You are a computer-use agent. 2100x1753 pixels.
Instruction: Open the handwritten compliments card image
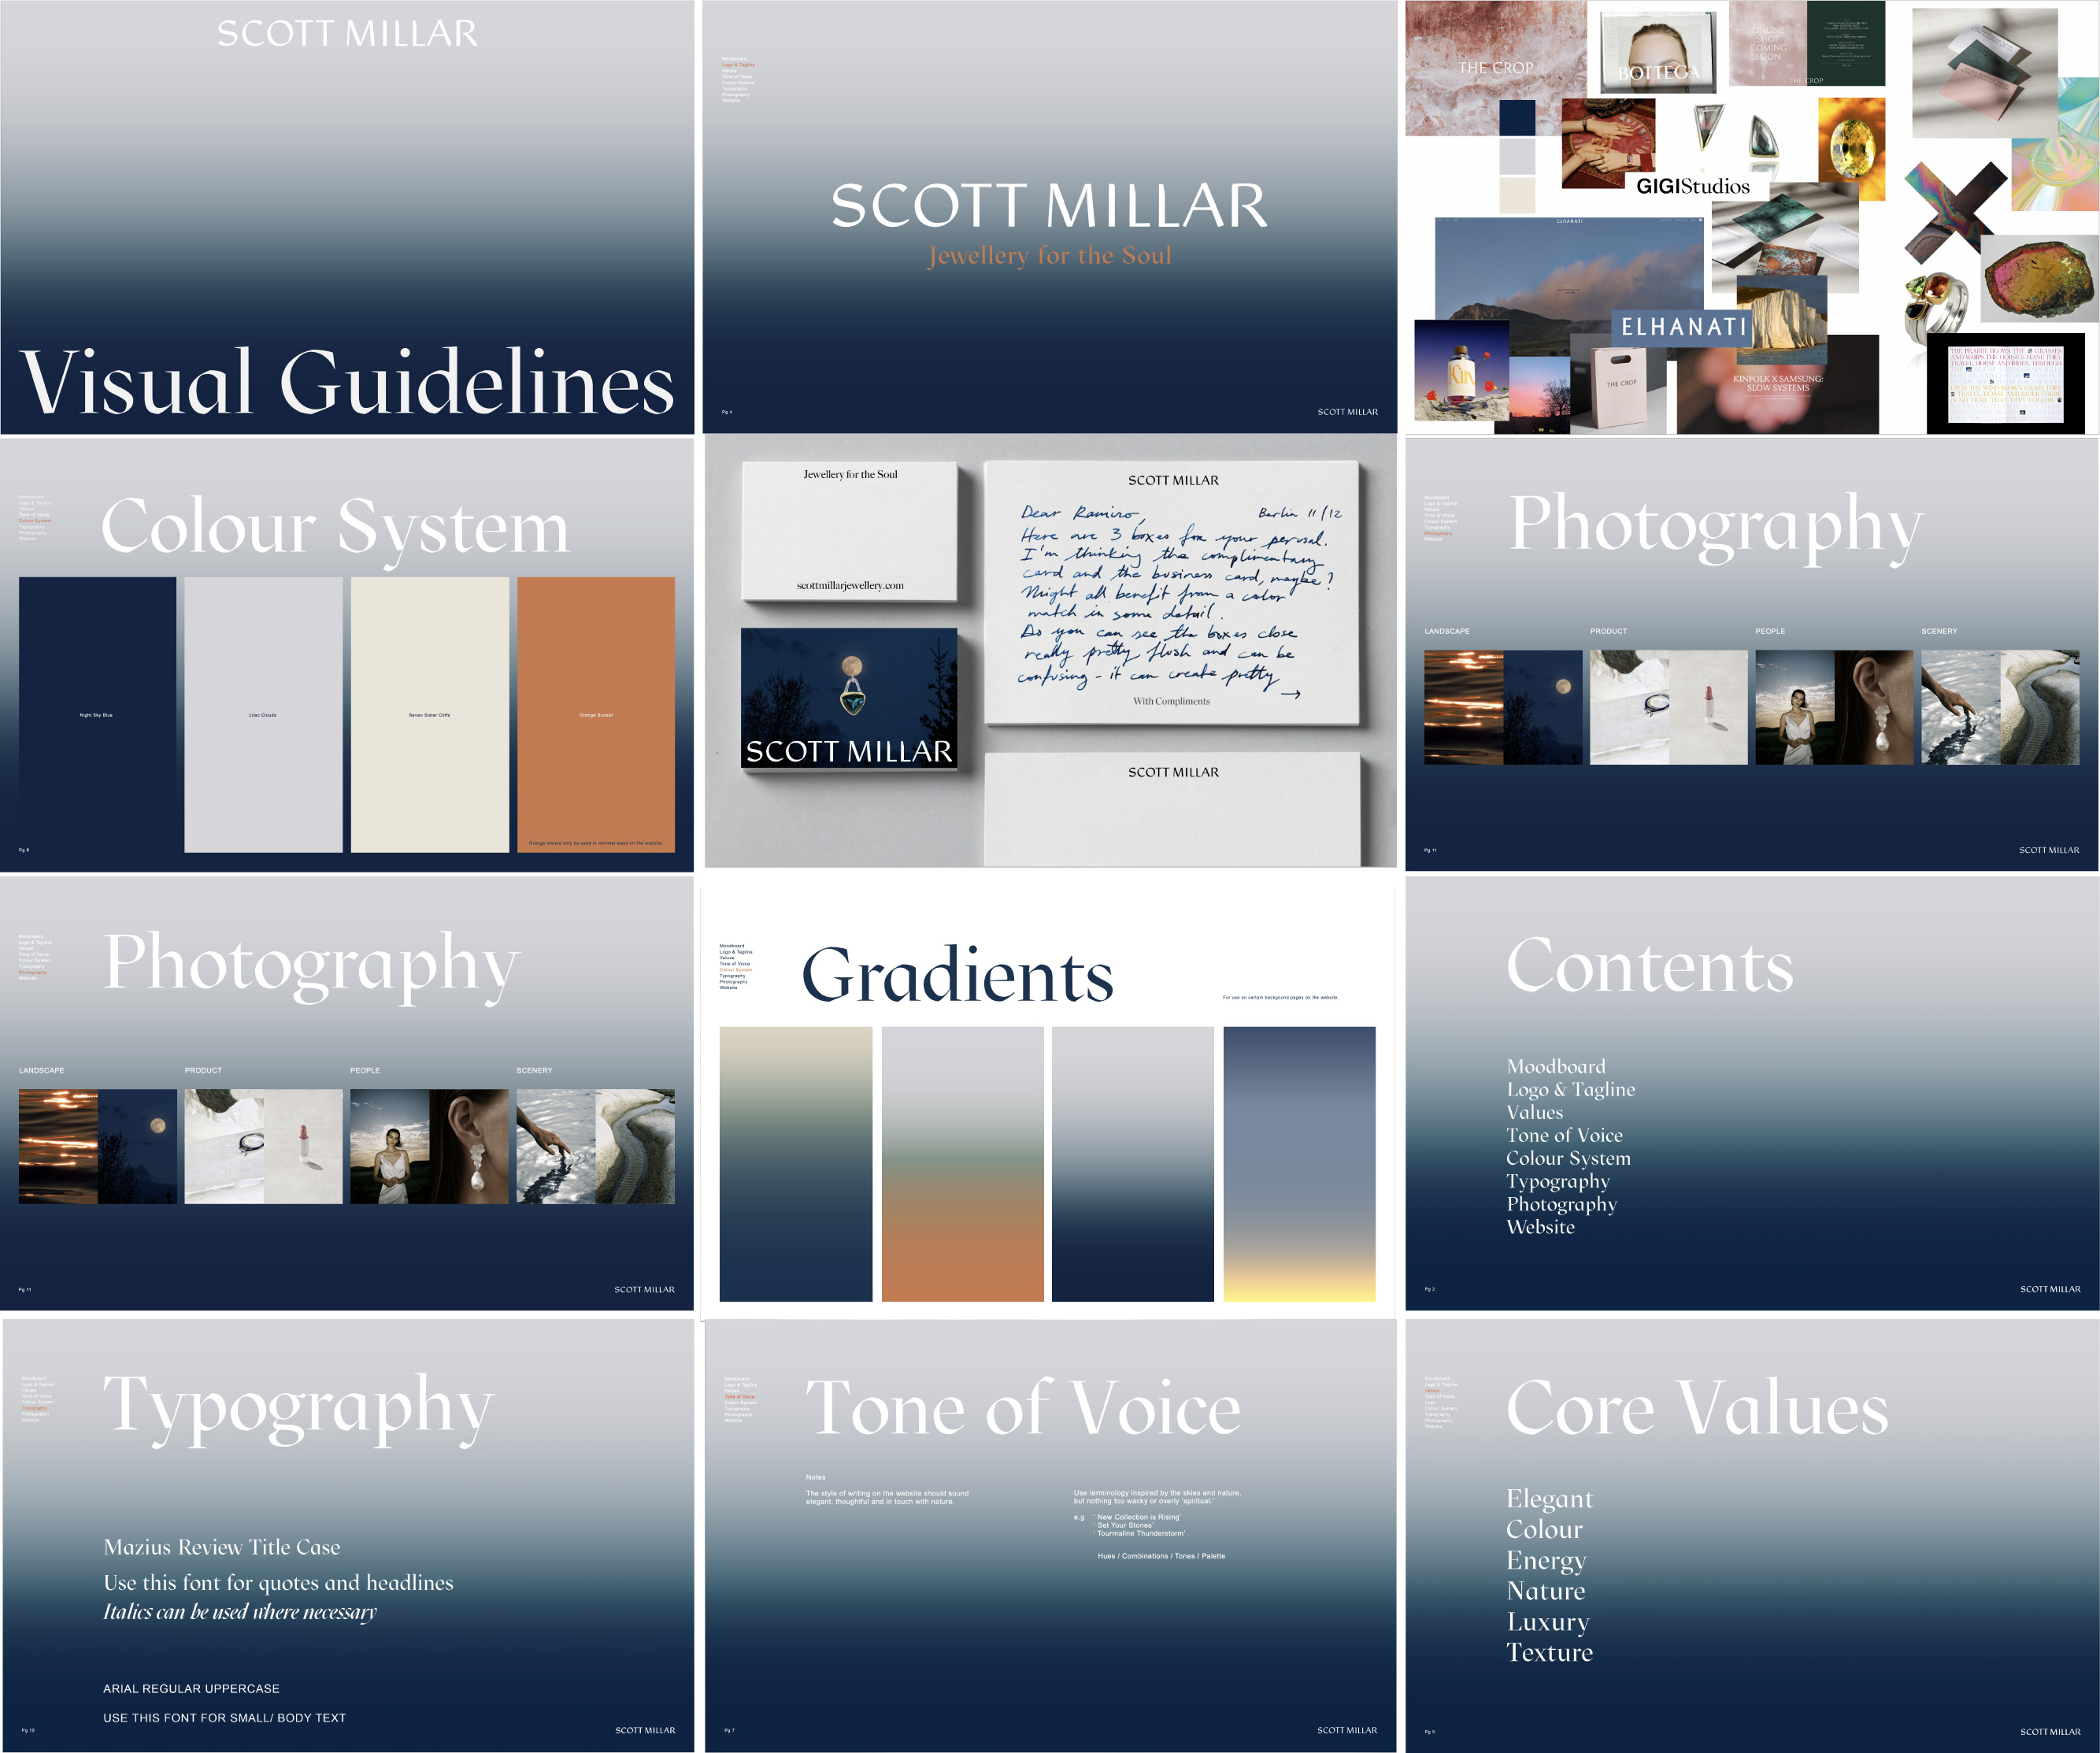pos(1172,592)
